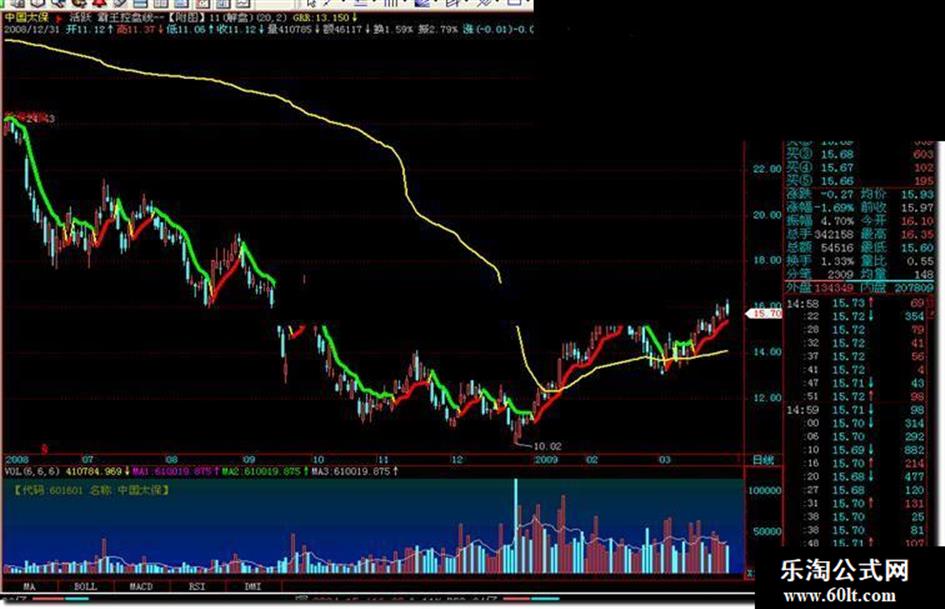
Task: Click the 今开 value 16.10
Action: tap(917, 221)
